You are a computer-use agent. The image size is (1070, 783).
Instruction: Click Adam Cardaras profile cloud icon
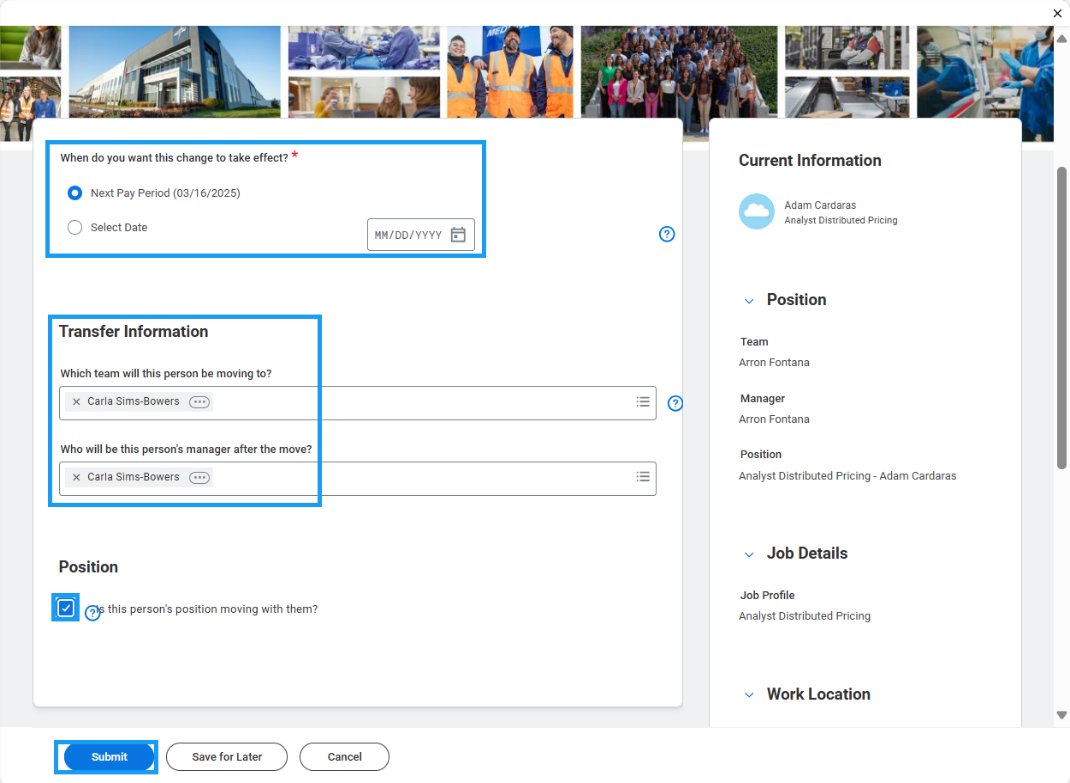click(757, 212)
